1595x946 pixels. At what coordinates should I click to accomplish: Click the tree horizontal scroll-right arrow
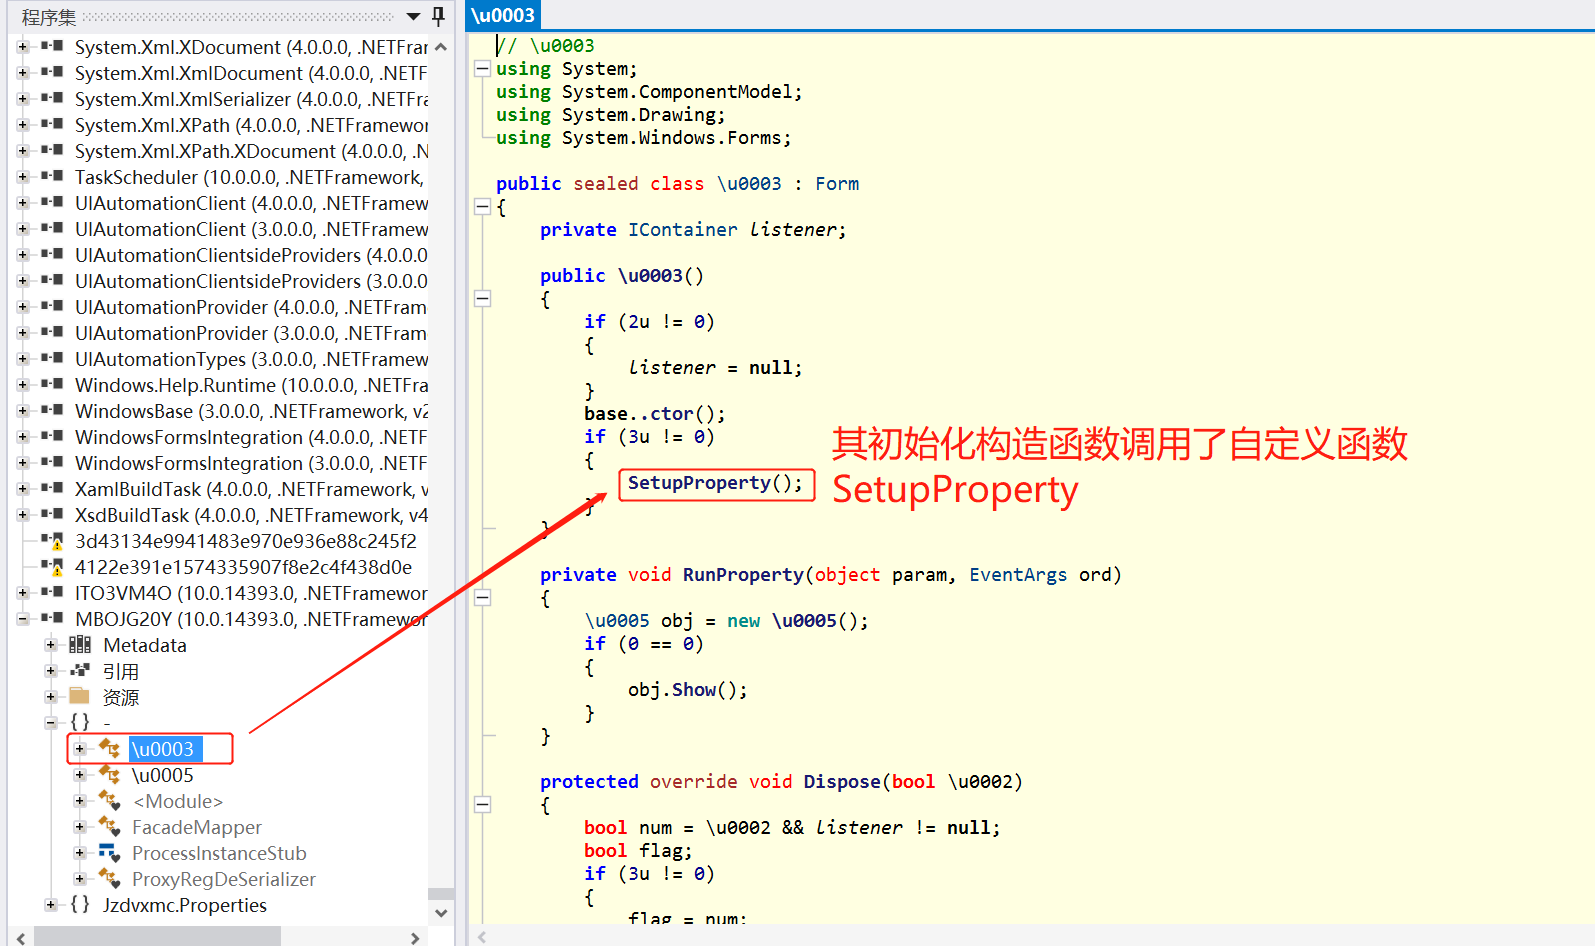[415, 938]
